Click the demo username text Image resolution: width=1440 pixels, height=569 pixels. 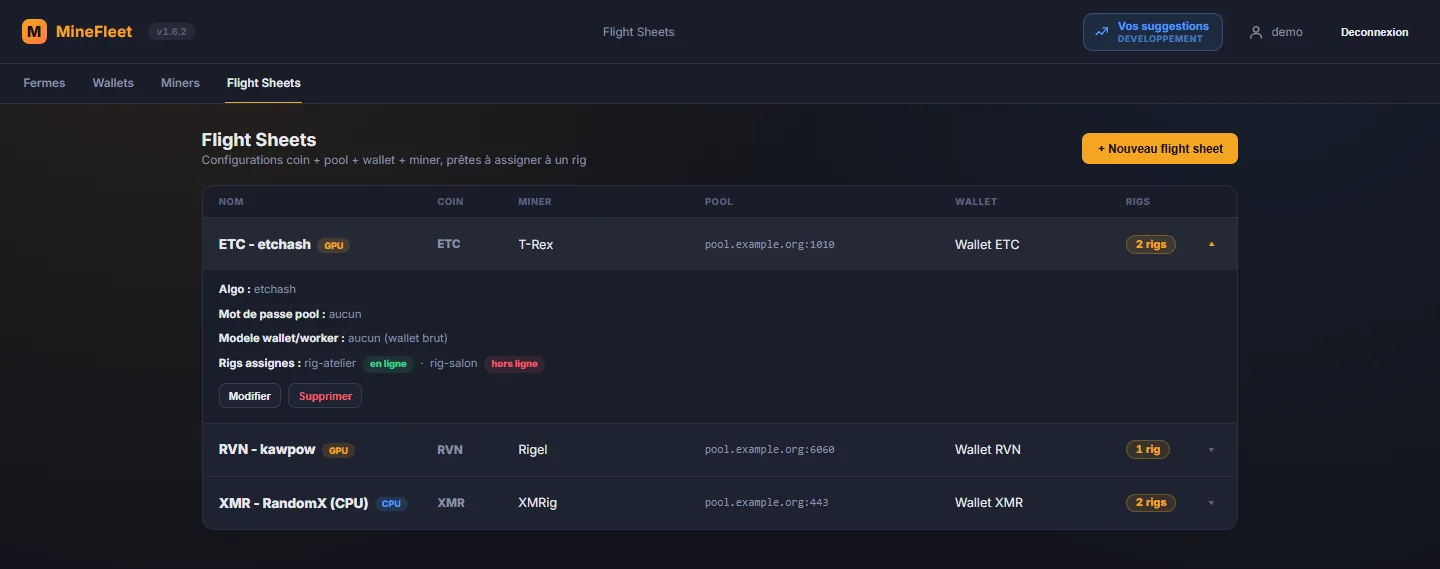pyautogui.click(x=1287, y=32)
